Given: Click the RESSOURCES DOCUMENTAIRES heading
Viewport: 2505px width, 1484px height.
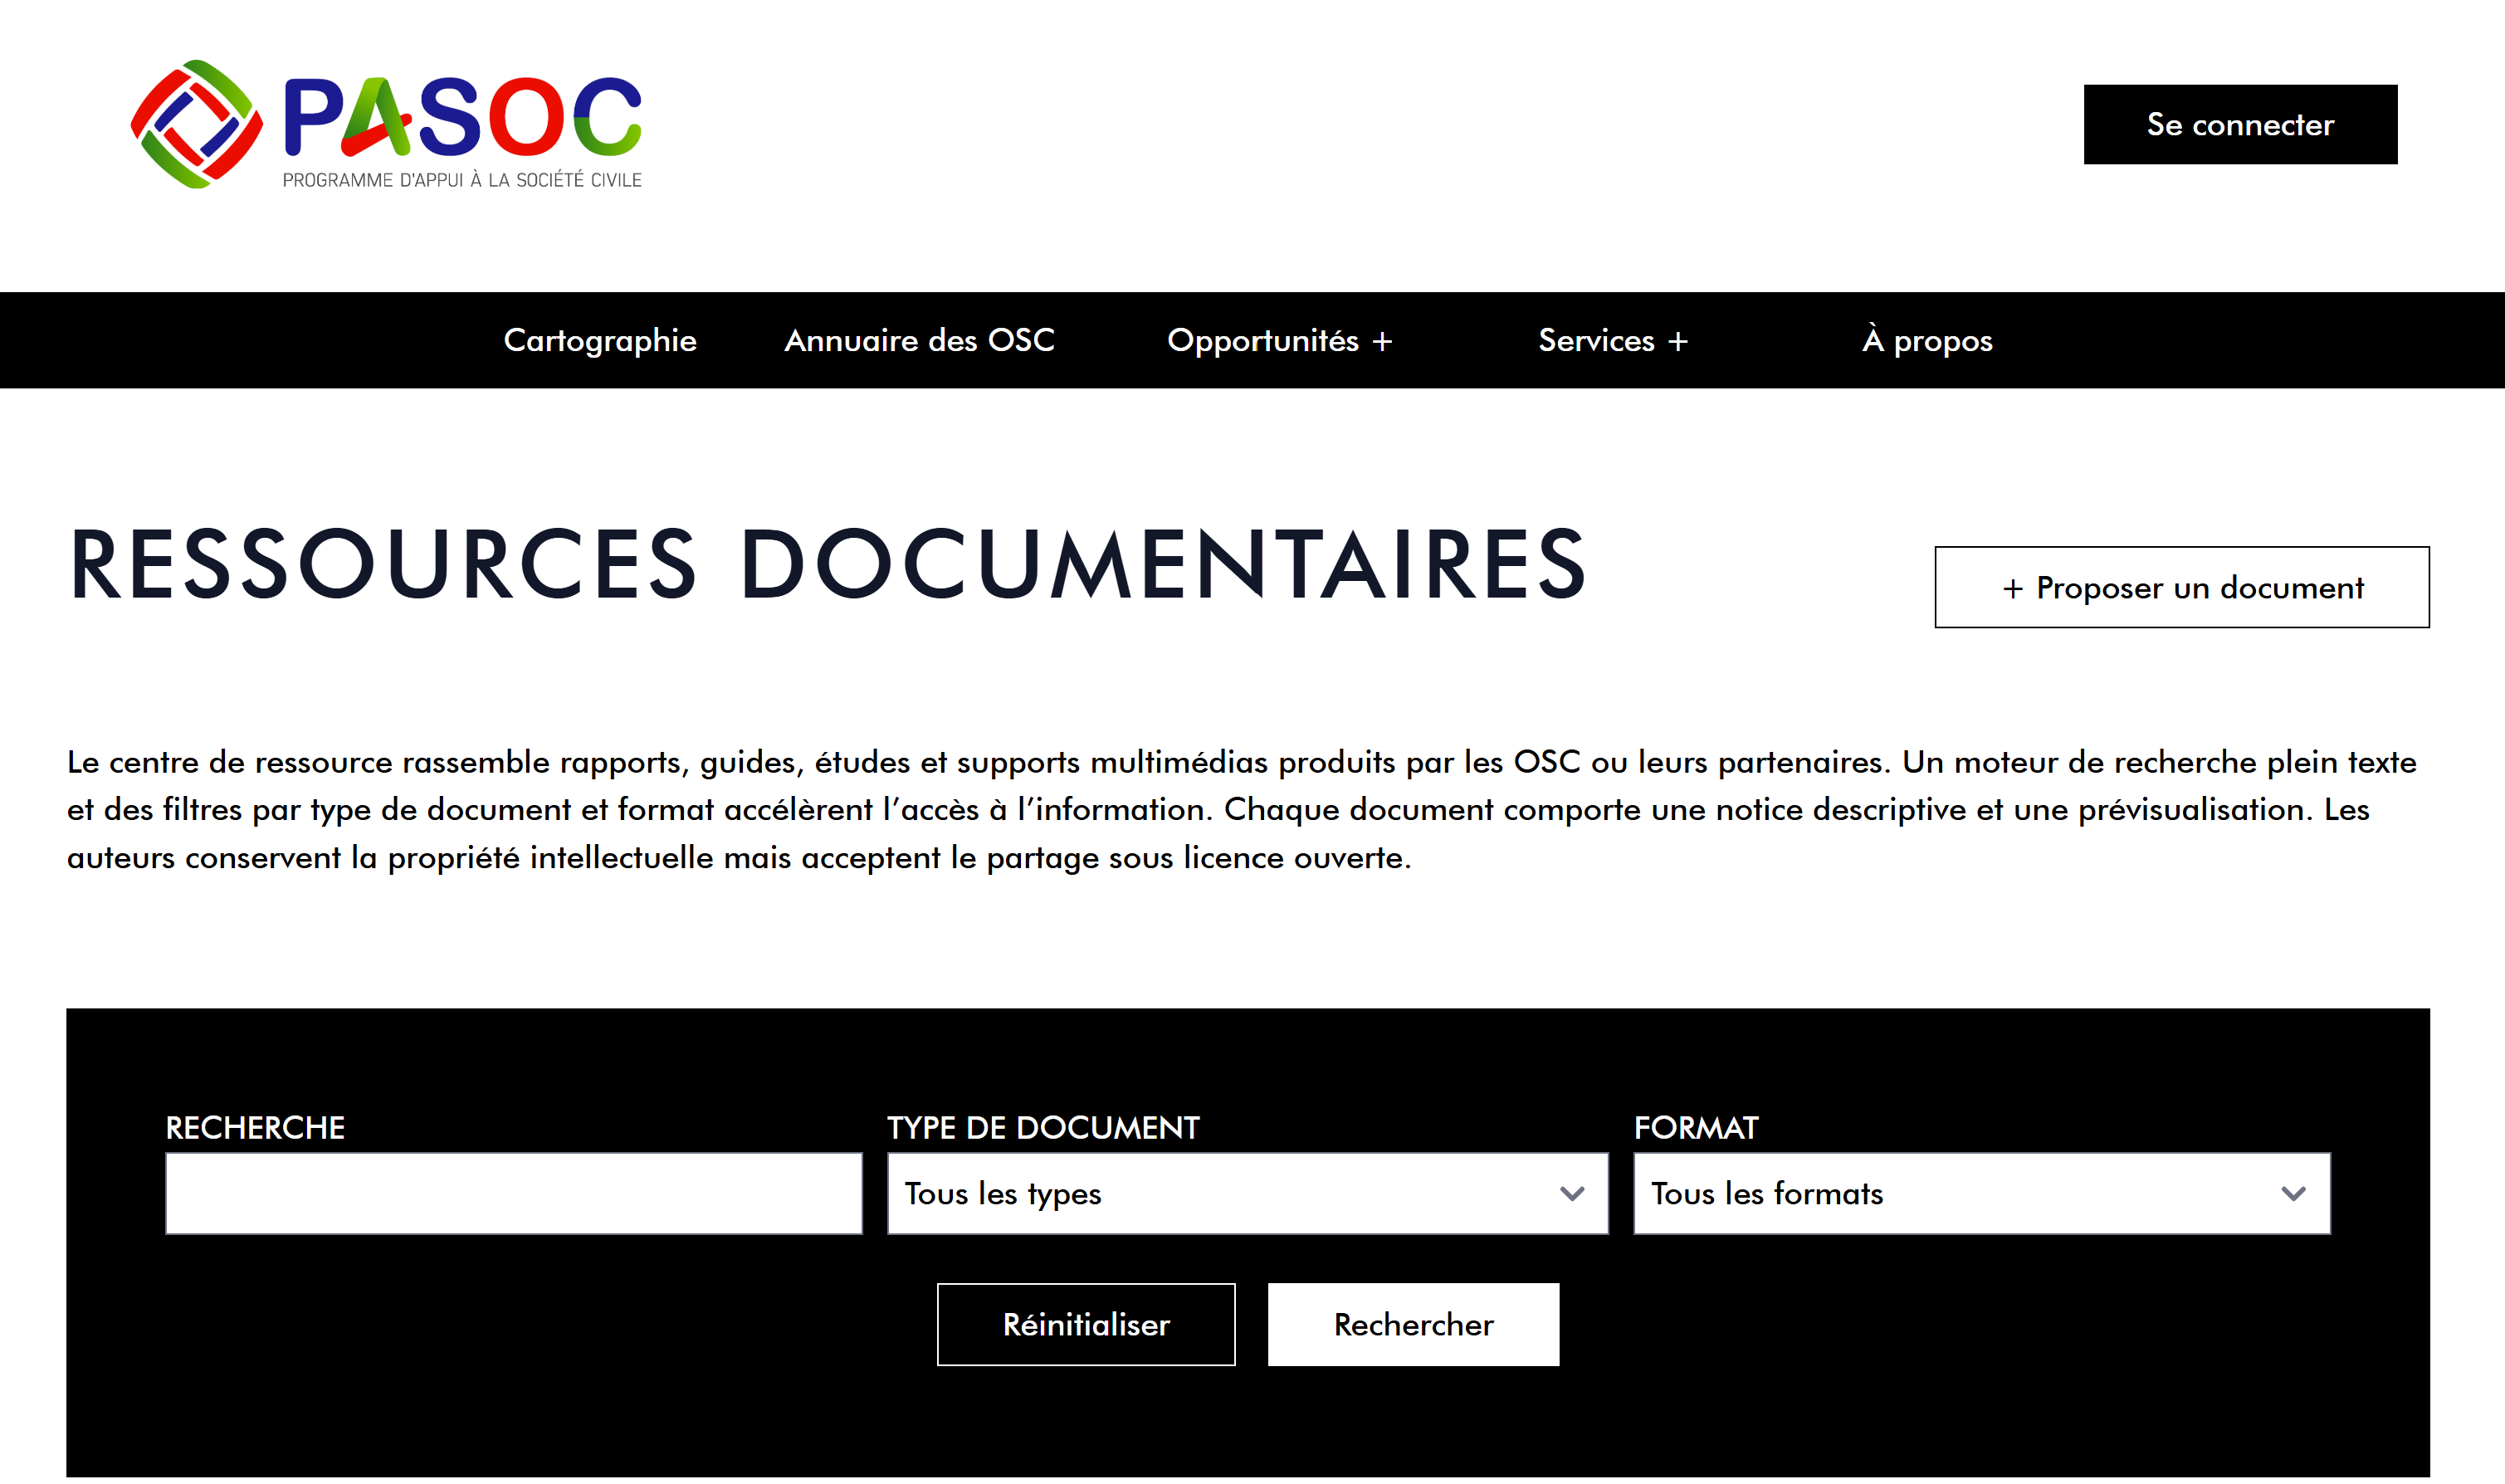Looking at the screenshot, I should tap(827, 568).
